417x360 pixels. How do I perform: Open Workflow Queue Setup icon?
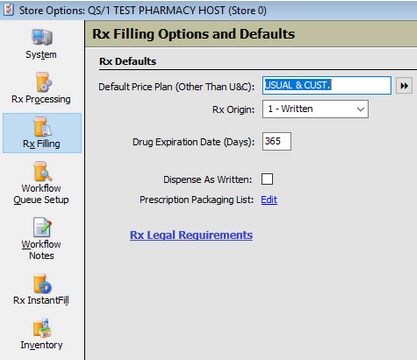[x=42, y=171]
